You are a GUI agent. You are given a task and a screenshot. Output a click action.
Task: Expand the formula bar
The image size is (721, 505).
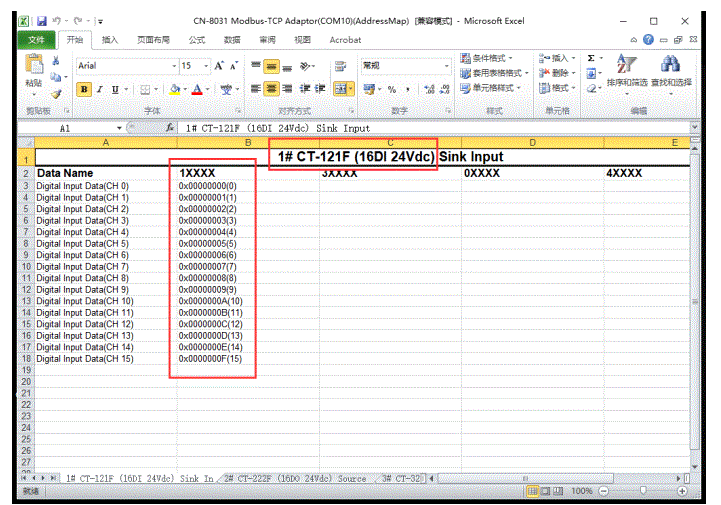[x=694, y=127]
